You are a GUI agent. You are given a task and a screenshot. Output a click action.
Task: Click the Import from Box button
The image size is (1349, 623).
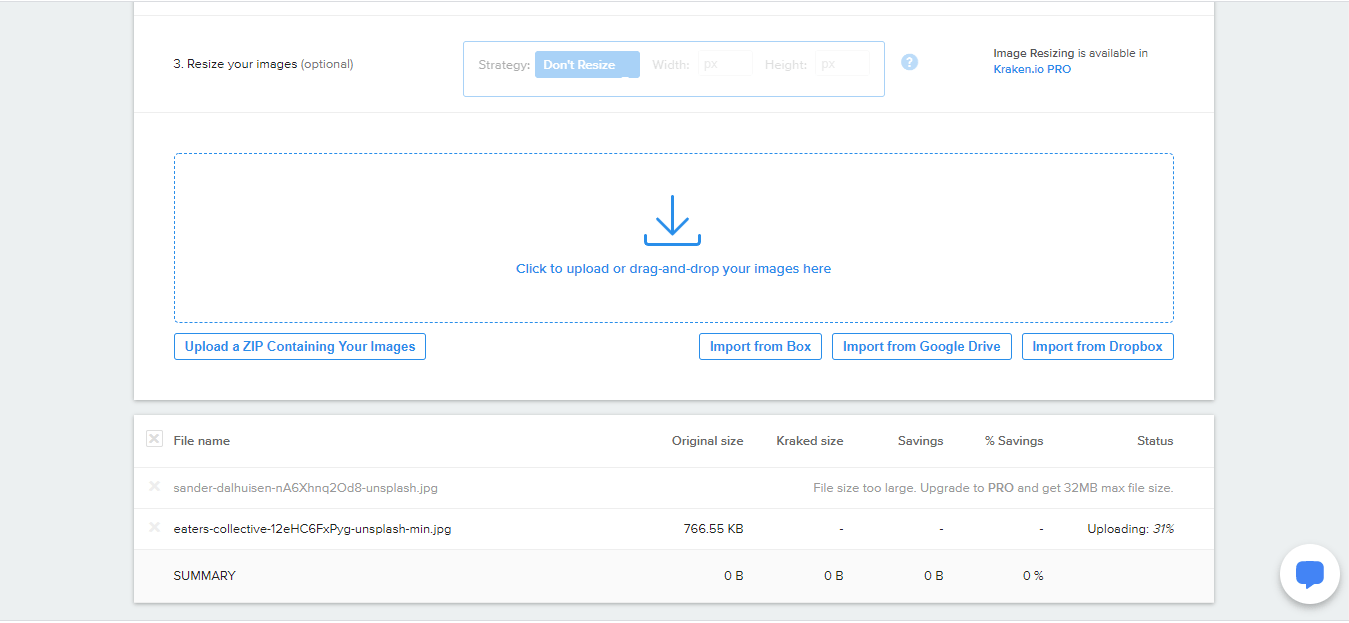pos(760,347)
